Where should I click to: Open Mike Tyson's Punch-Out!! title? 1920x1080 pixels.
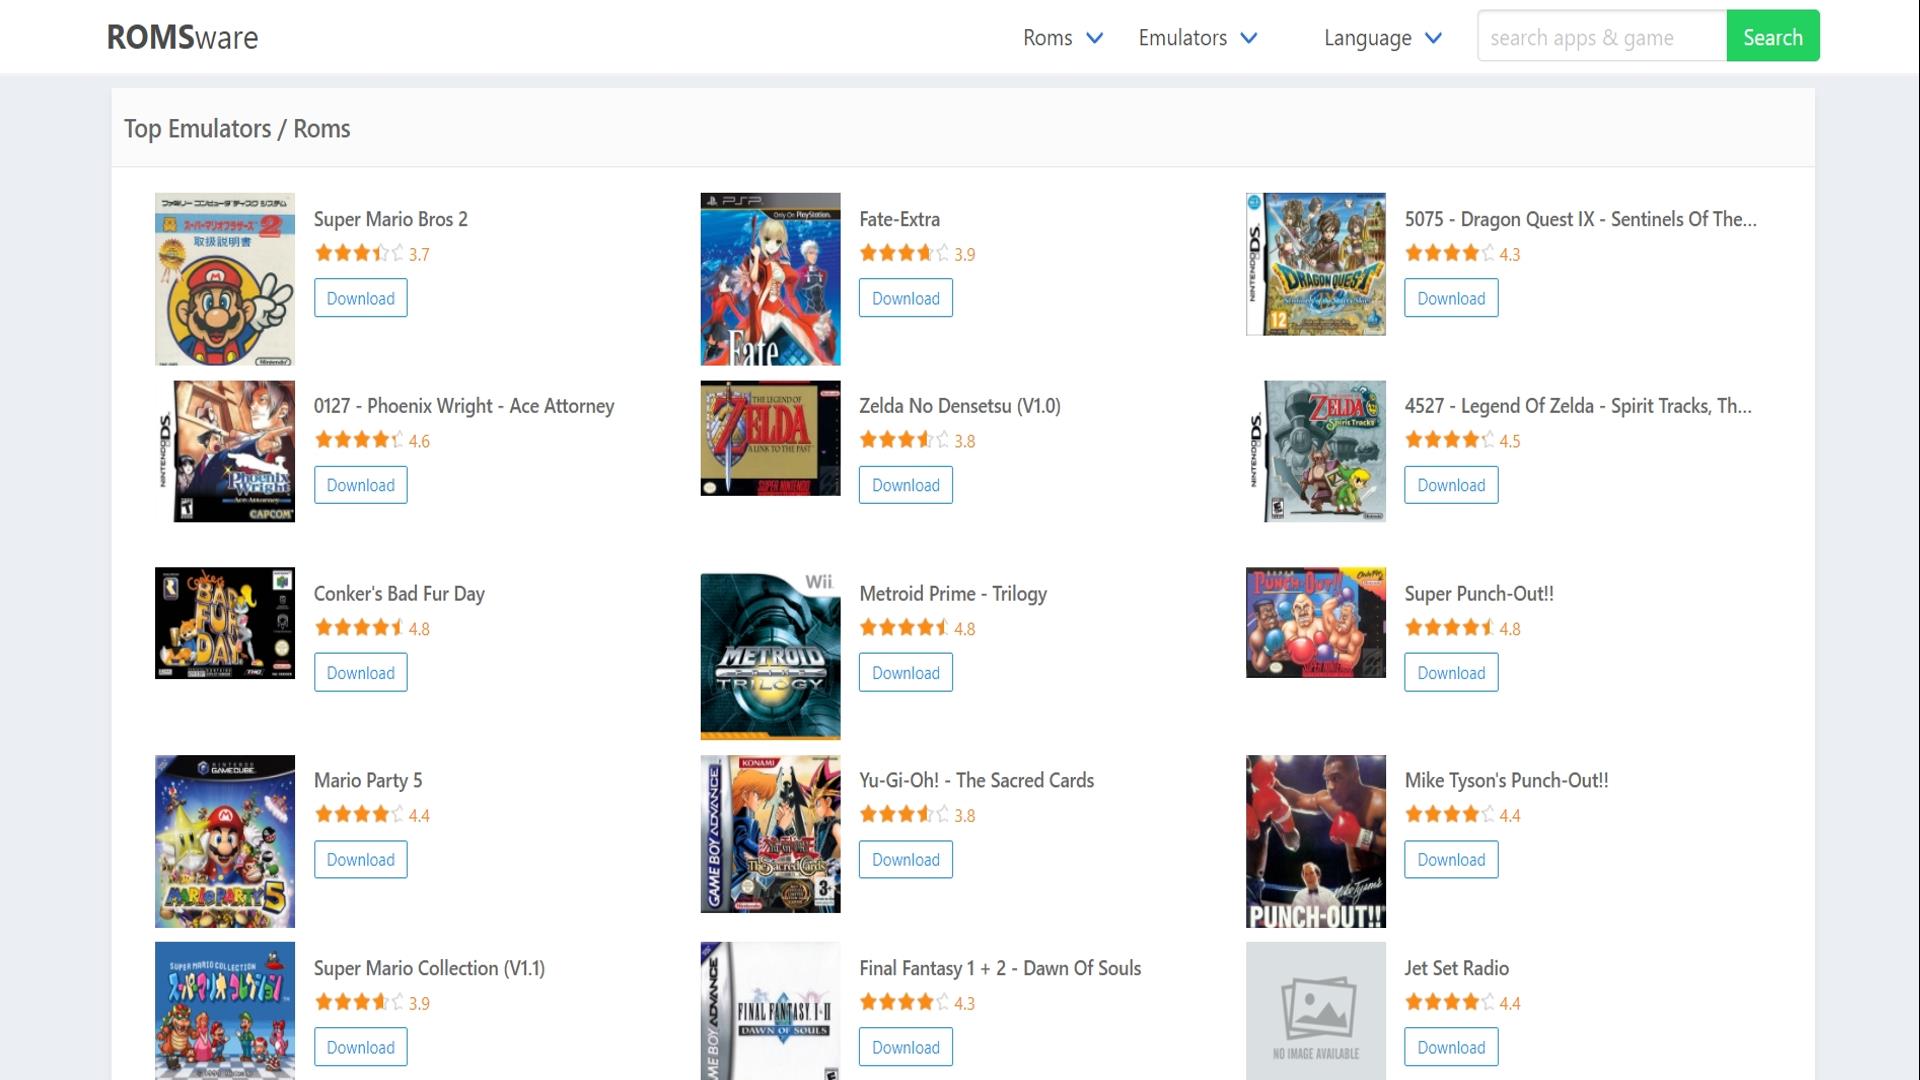tap(1506, 781)
